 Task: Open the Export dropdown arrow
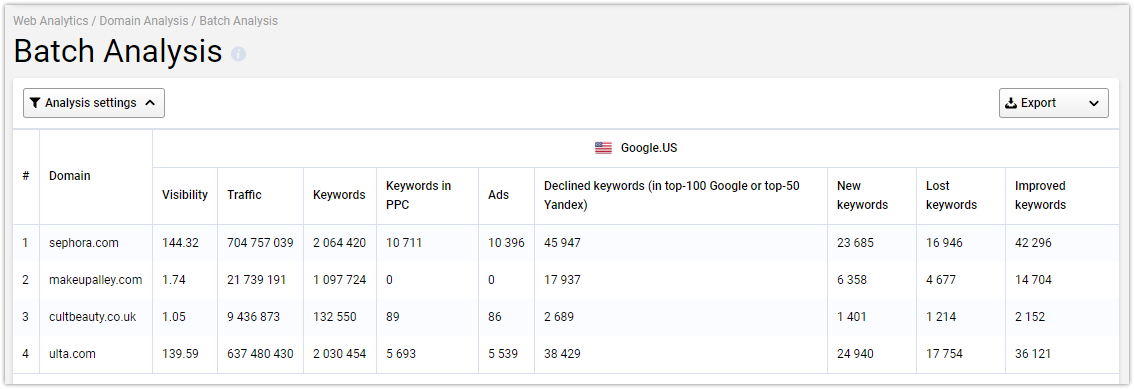(1094, 103)
